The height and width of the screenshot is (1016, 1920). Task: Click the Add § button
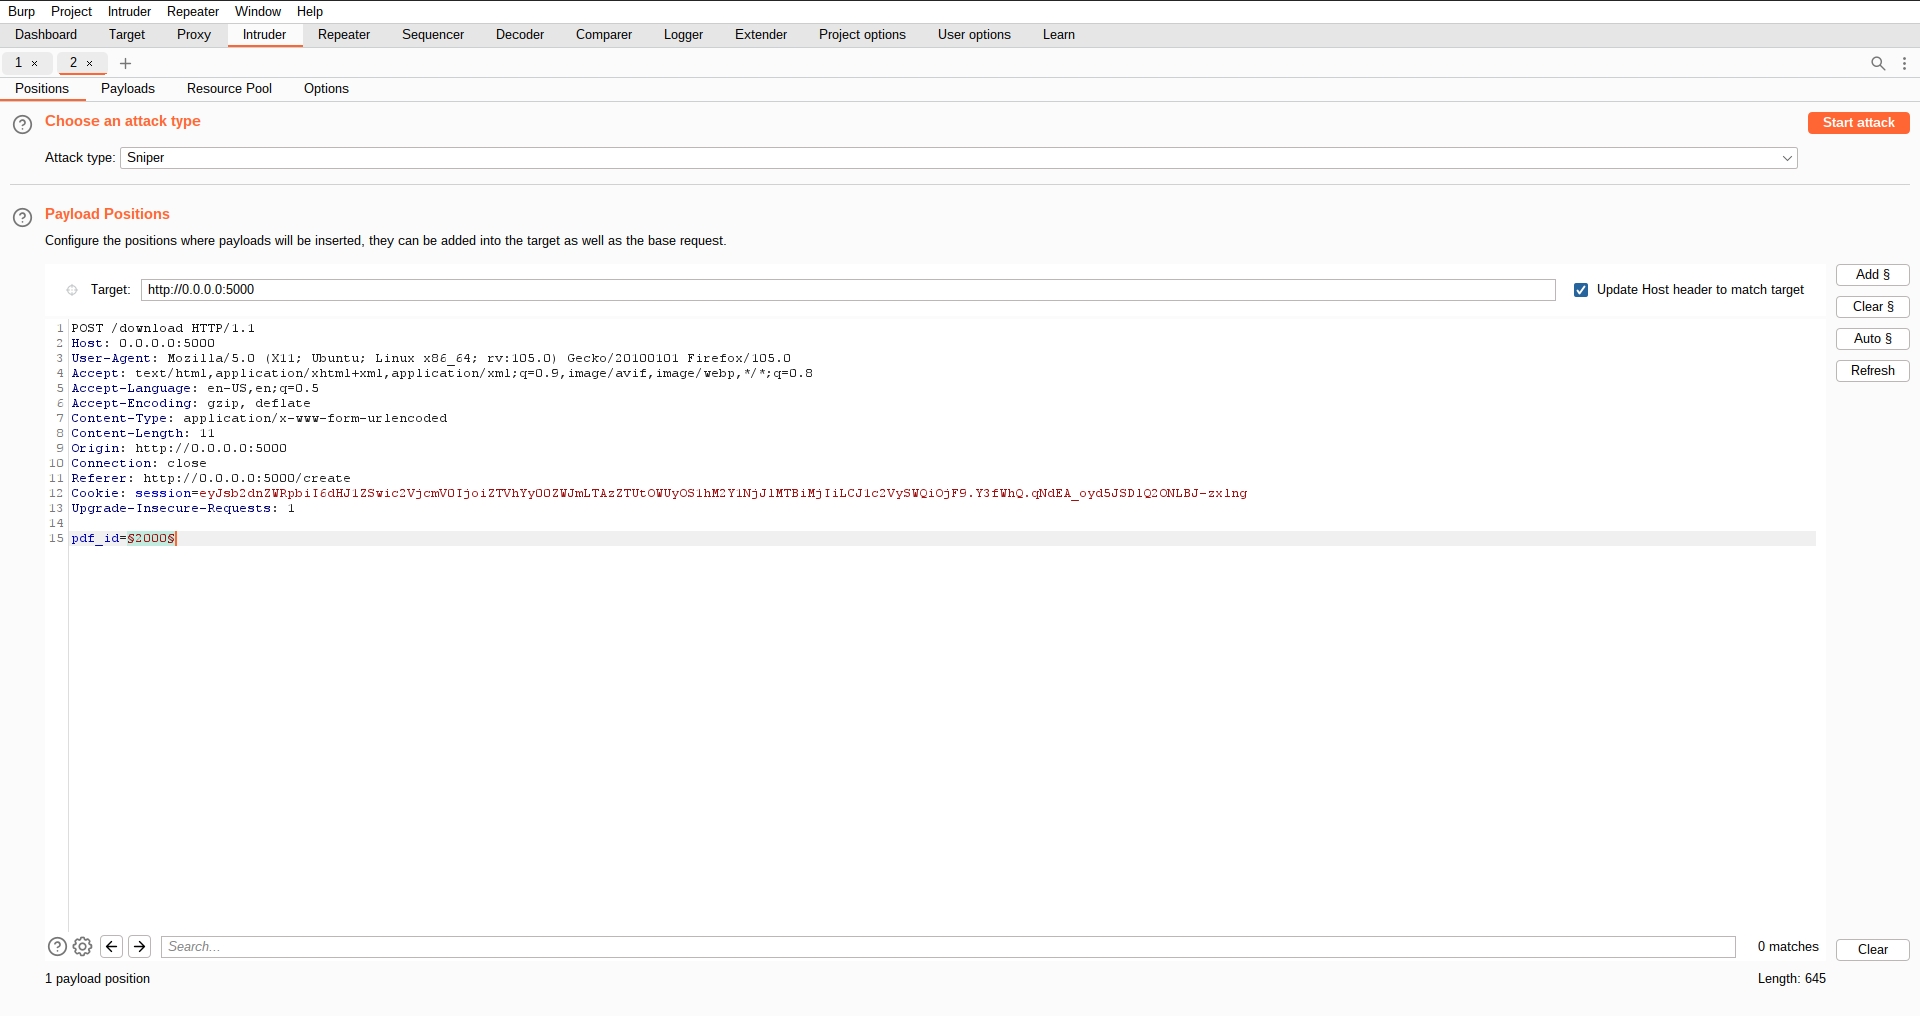pos(1872,275)
